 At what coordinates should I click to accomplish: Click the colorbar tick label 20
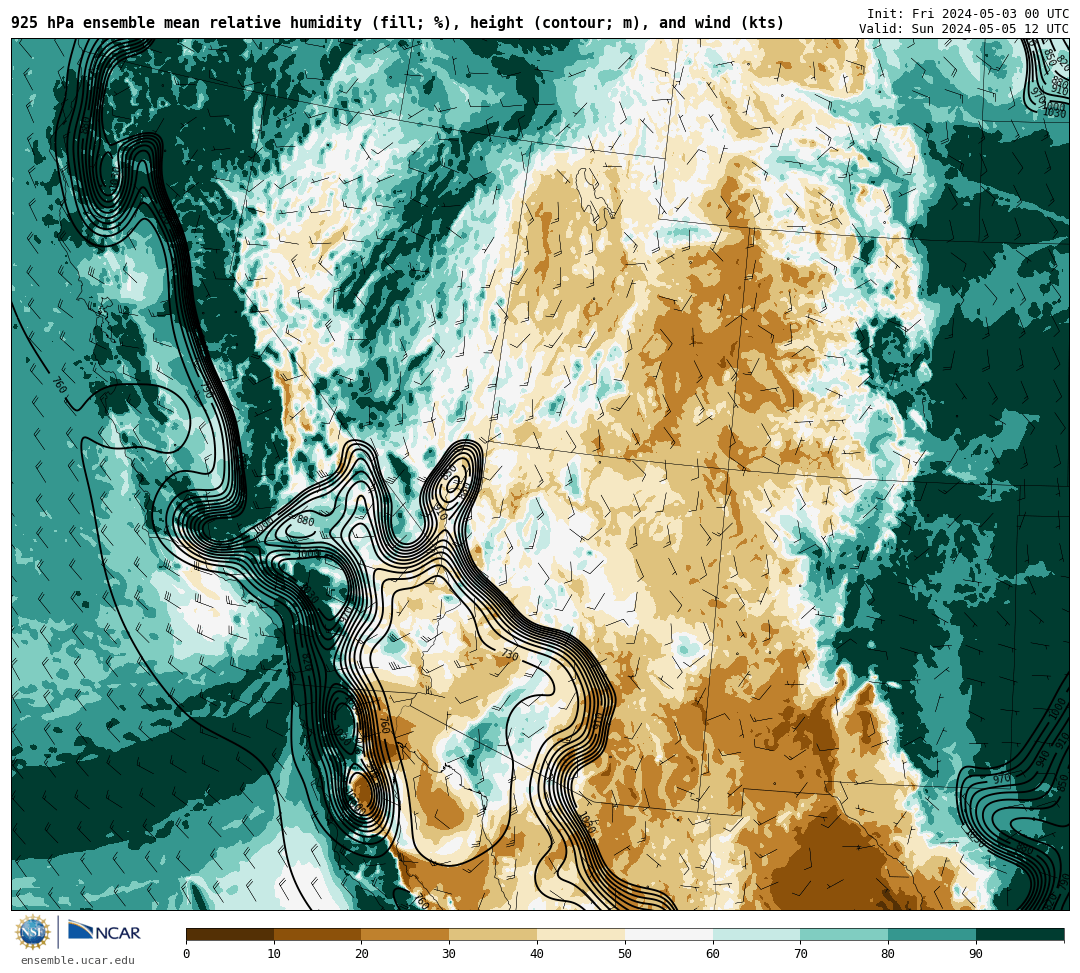tap(362, 954)
